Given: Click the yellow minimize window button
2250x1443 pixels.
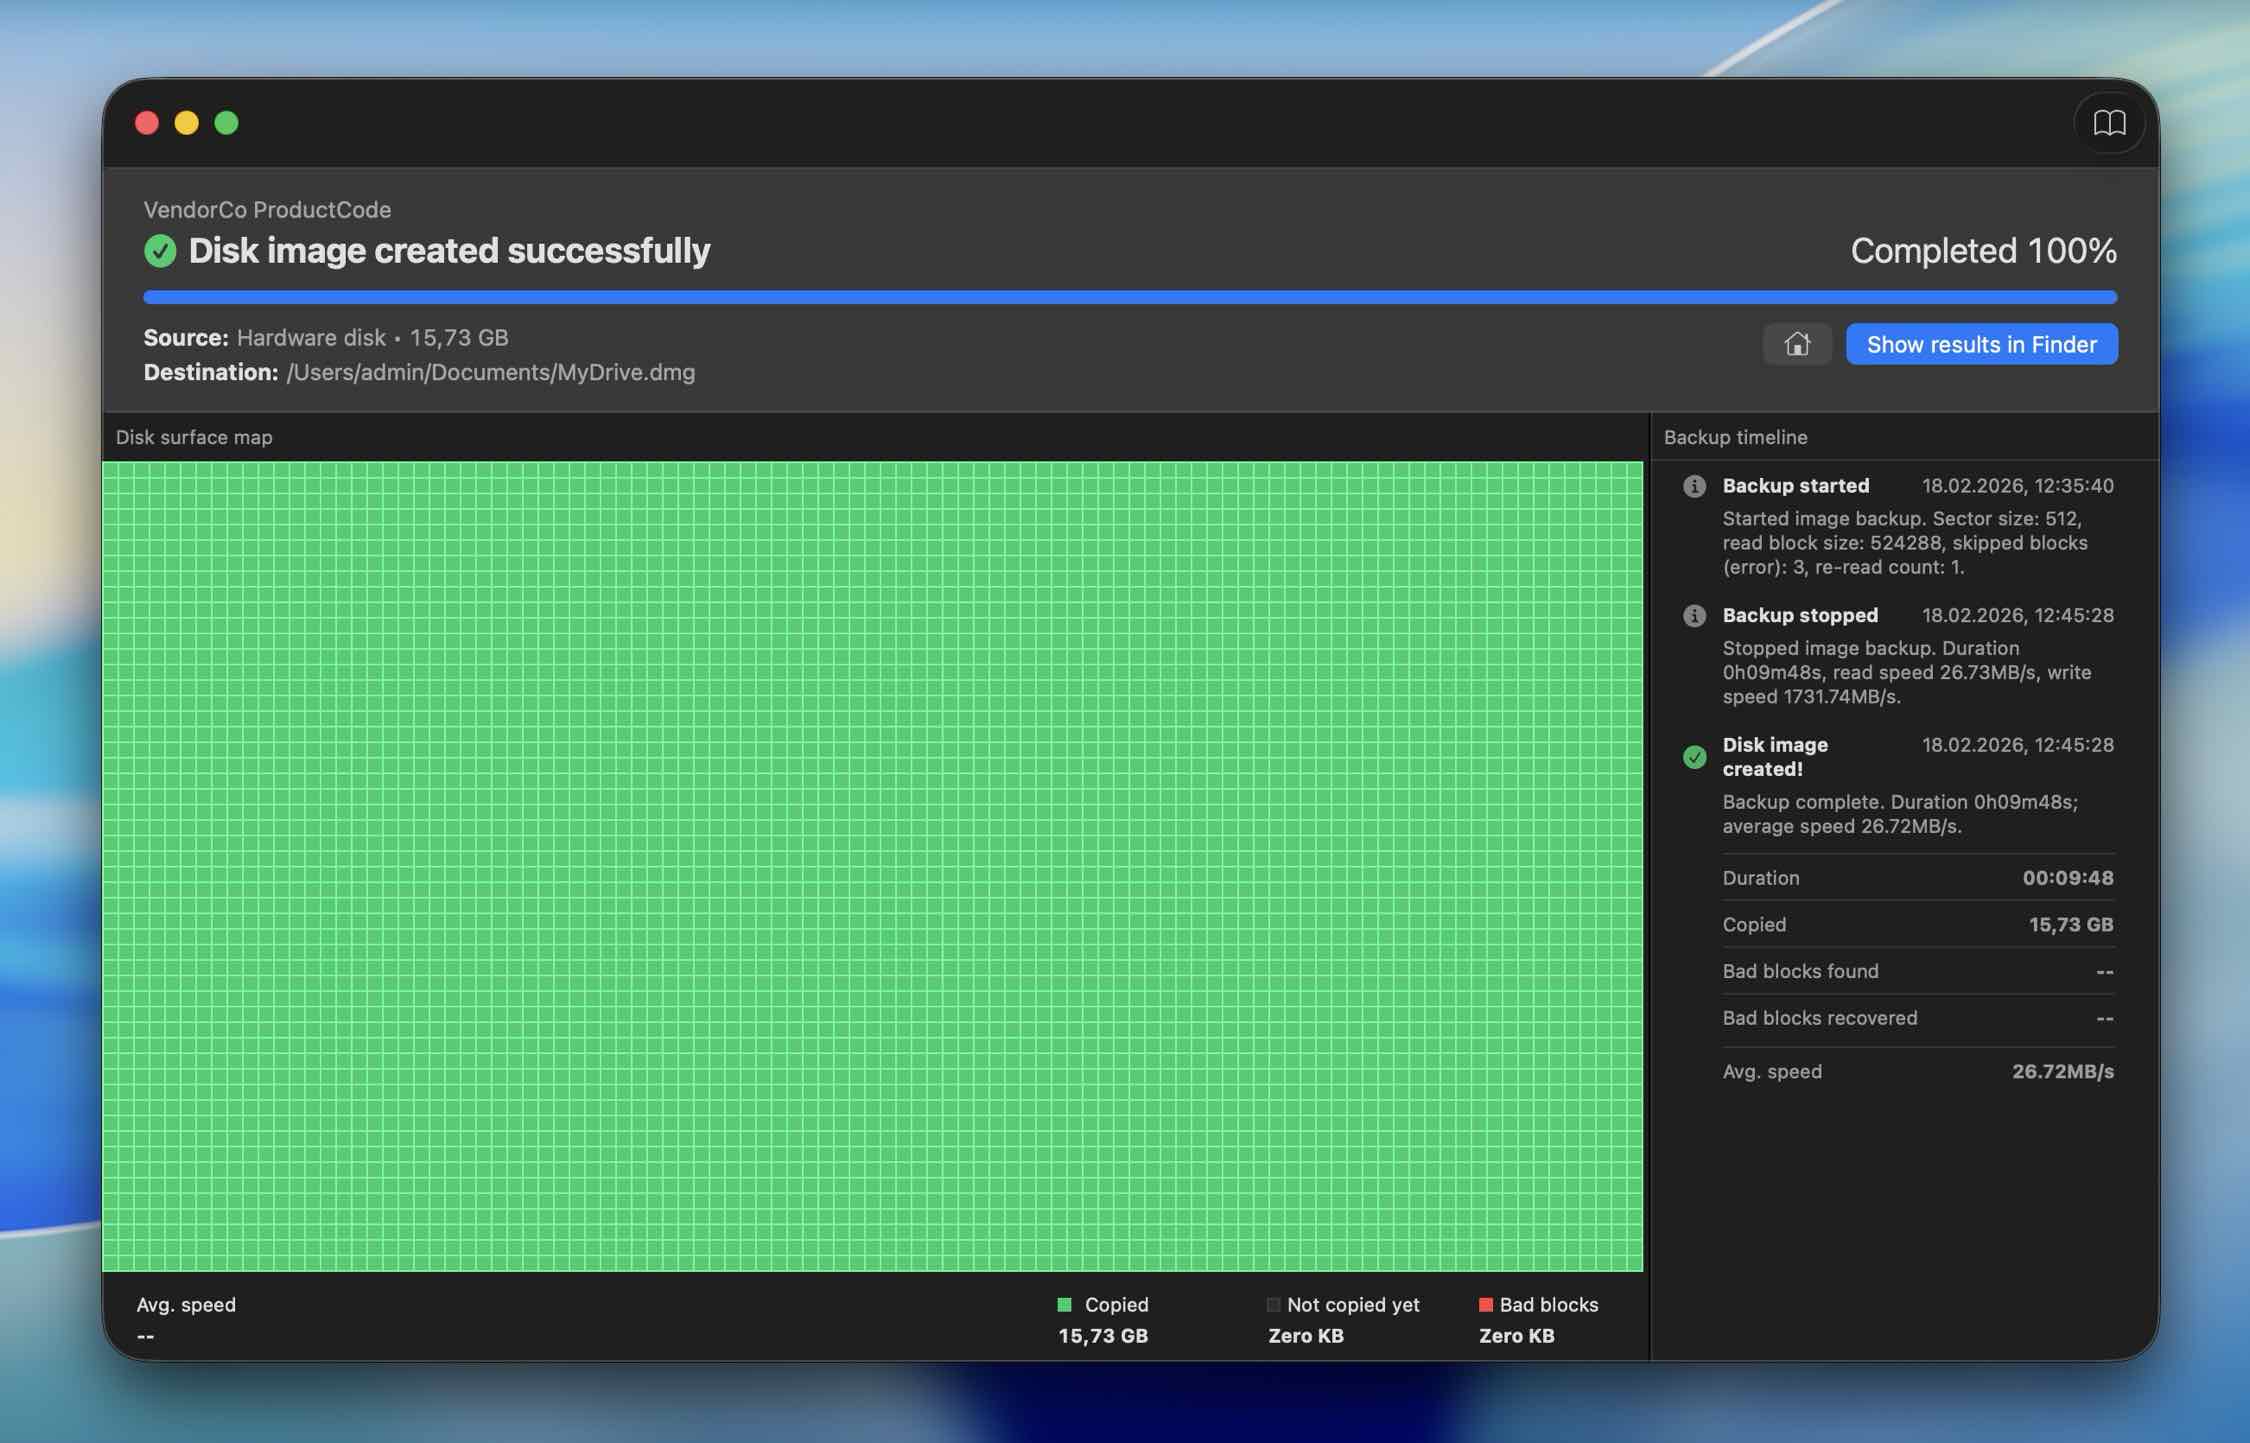Looking at the screenshot, I should [187, 122].
